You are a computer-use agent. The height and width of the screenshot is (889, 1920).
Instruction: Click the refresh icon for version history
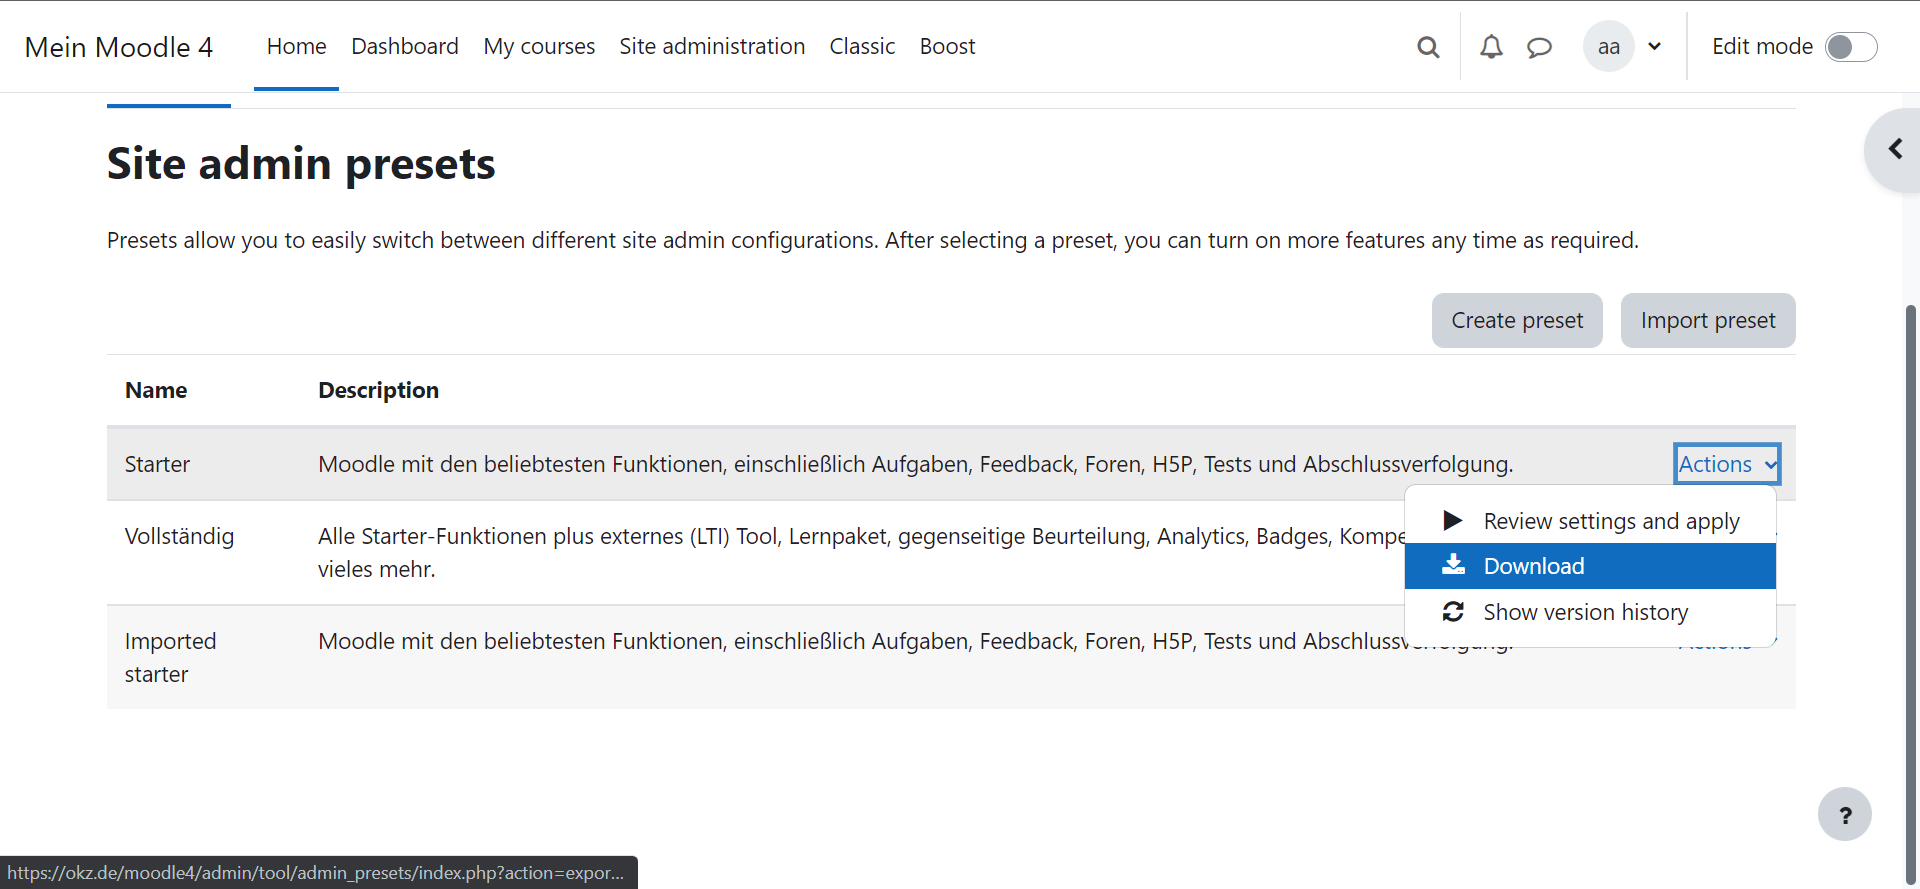(1453, 611)
